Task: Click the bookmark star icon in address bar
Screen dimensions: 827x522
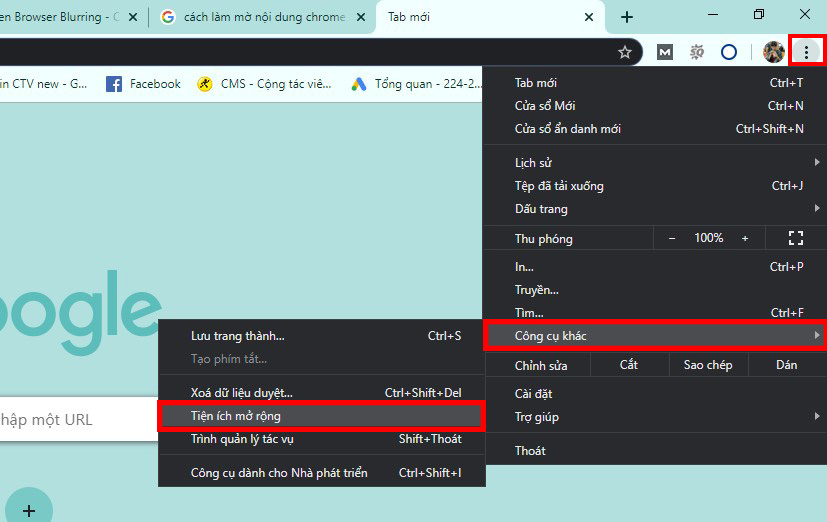Action: [624, 52]
